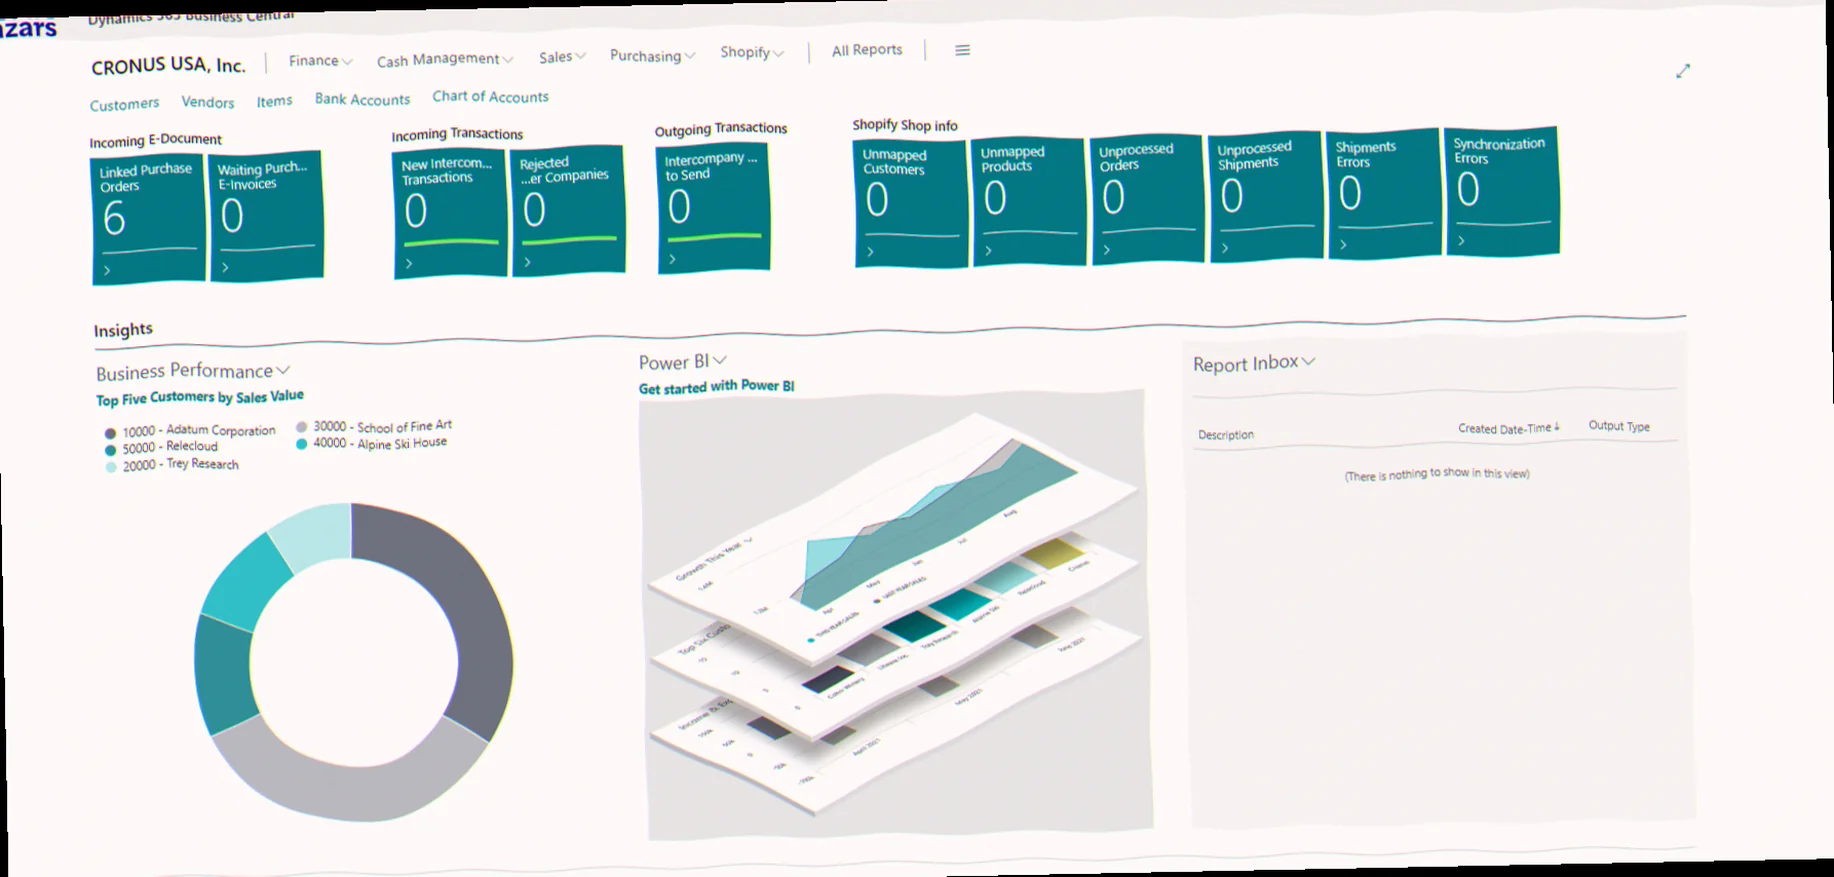
Task: Expand the Sales menu
Action: point(562,57)
